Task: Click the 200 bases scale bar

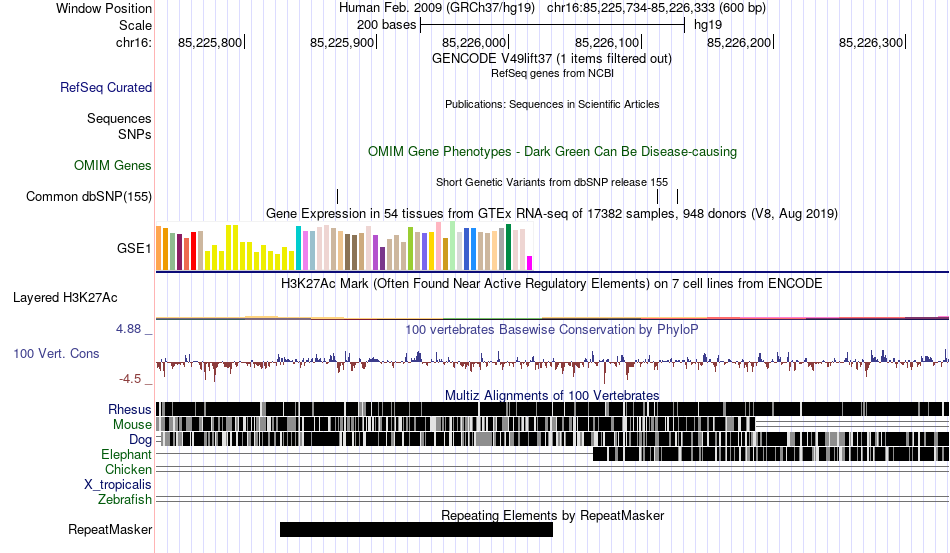Action: [553, 25]
